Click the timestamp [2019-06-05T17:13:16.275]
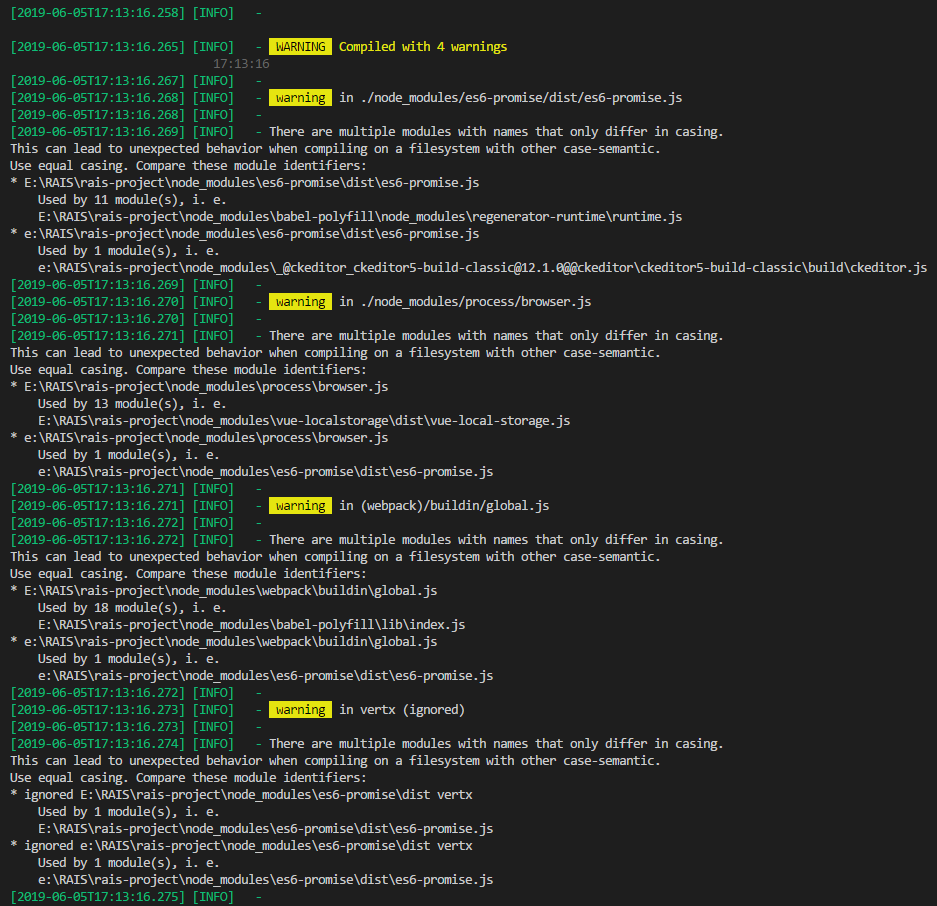 tap(98, 896)
